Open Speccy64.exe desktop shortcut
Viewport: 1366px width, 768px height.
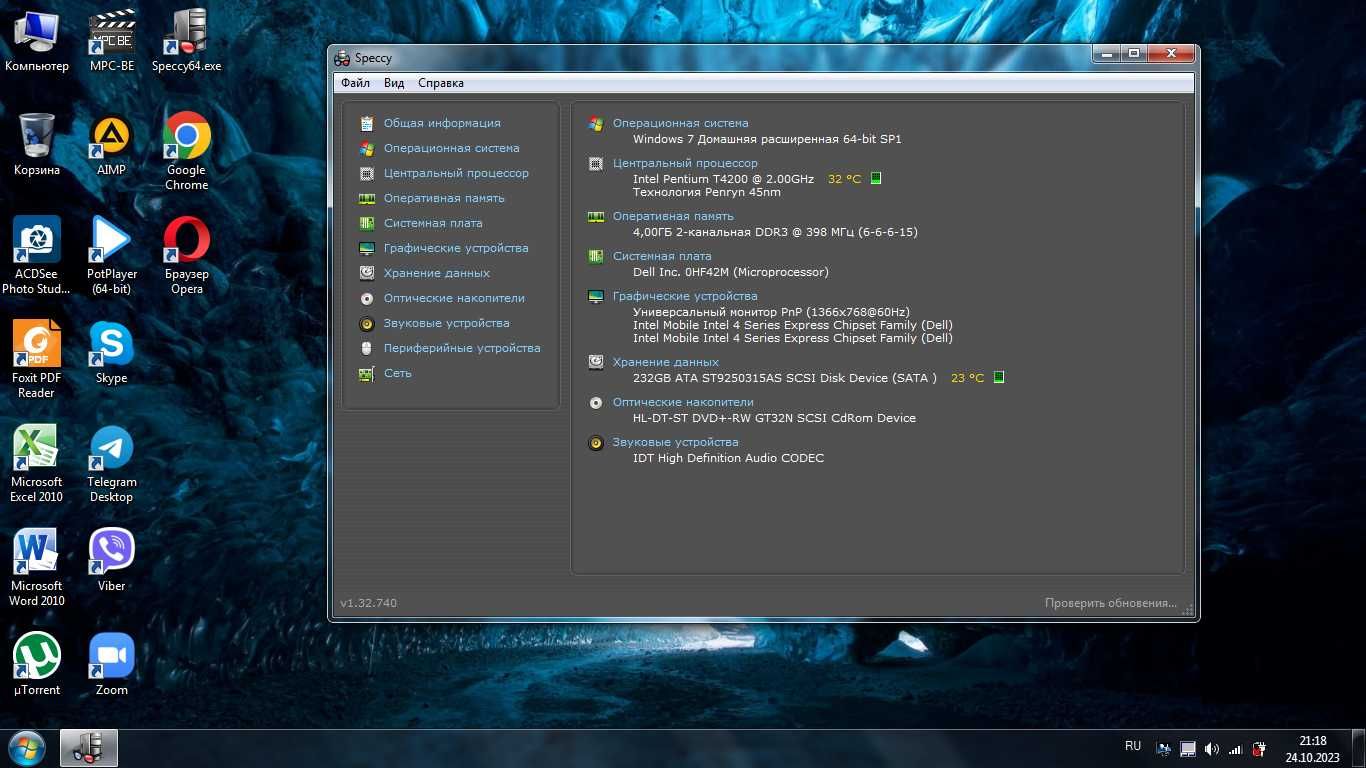[x=186, y=40]
